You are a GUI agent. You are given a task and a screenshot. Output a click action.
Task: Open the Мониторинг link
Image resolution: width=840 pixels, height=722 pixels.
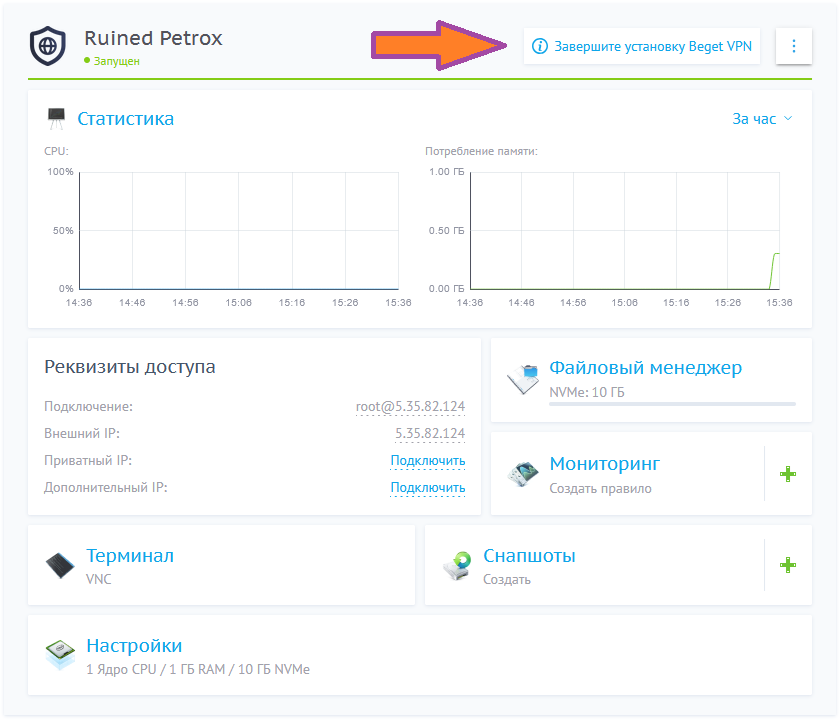(605, 464)
